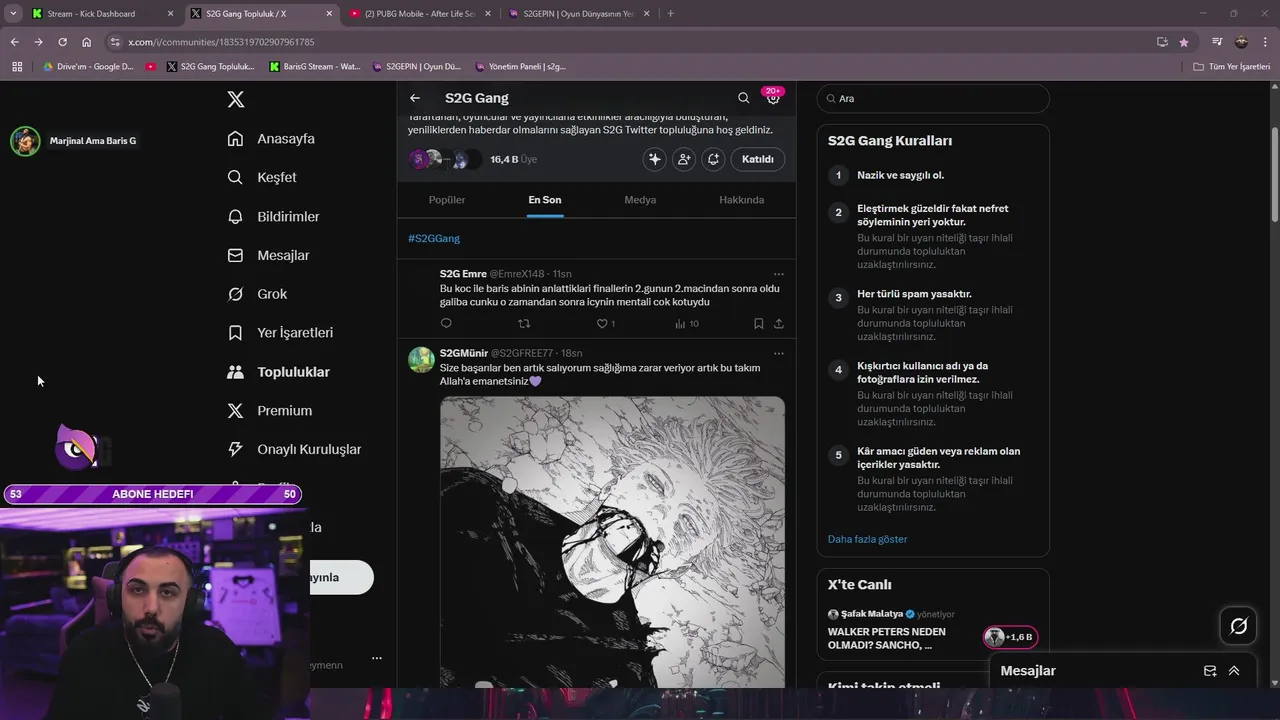Navigate browser back

(14, 42)
